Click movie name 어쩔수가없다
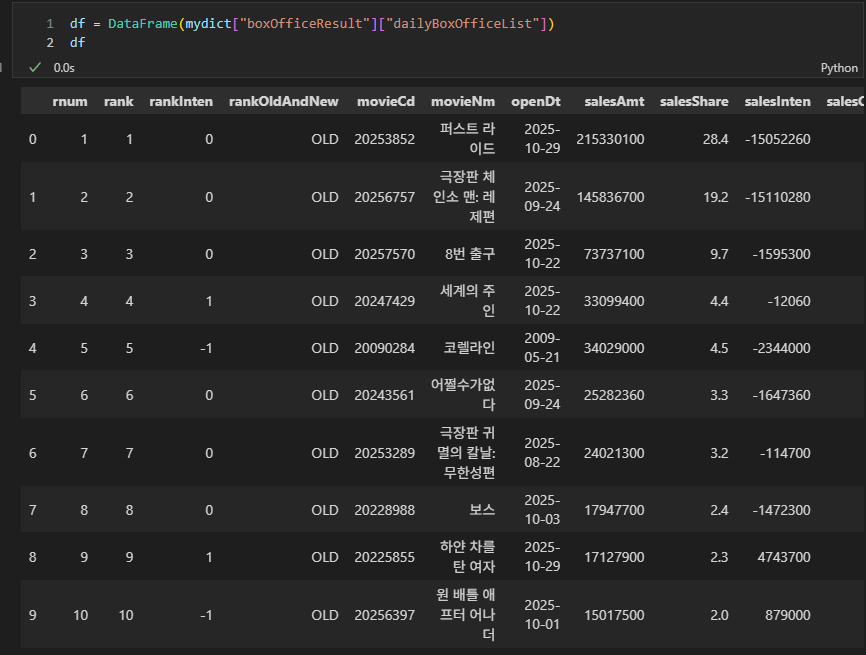The image size is (866, 655). click(x=463, y=394)
